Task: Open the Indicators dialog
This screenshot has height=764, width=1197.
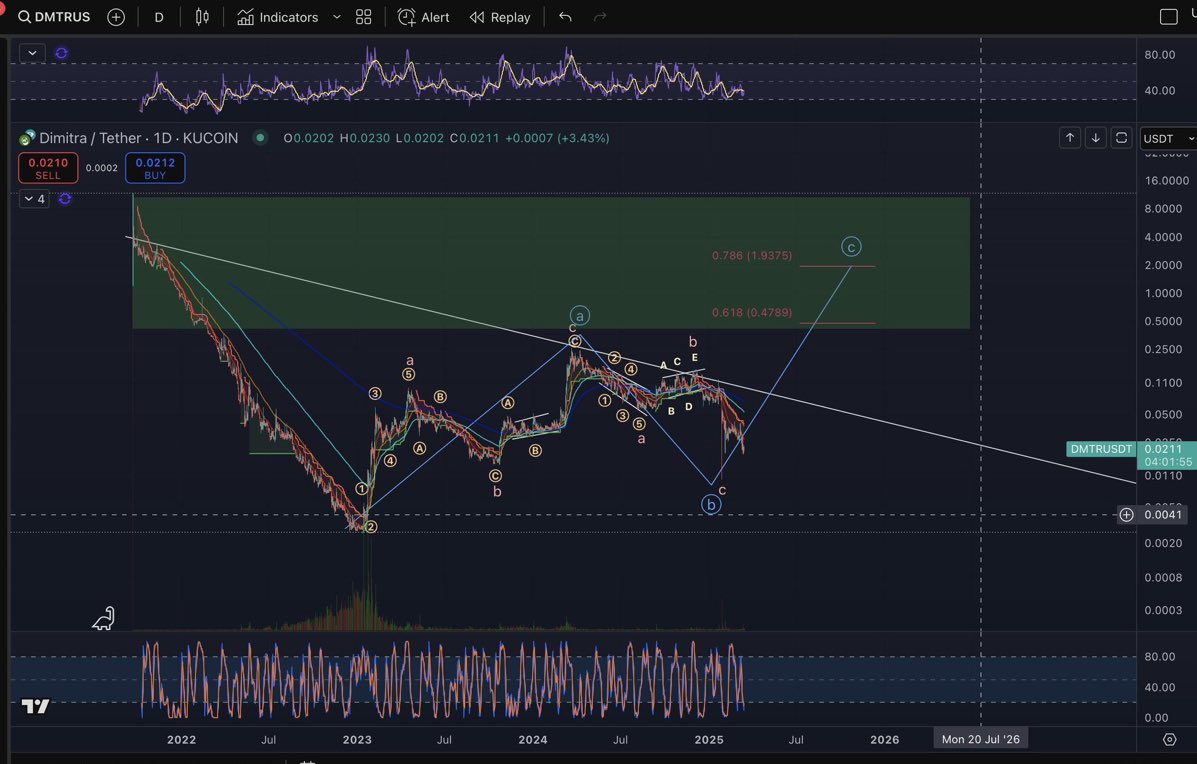Action: [x=278, y=17]
